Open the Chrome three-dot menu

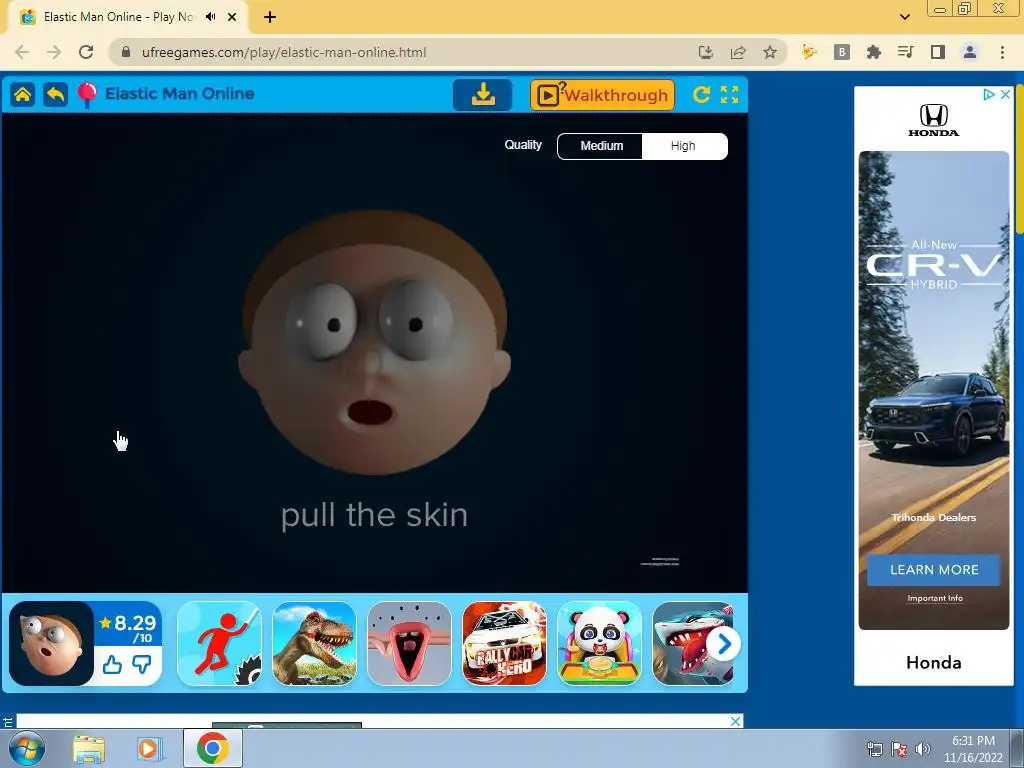[x=1002, y=52]
